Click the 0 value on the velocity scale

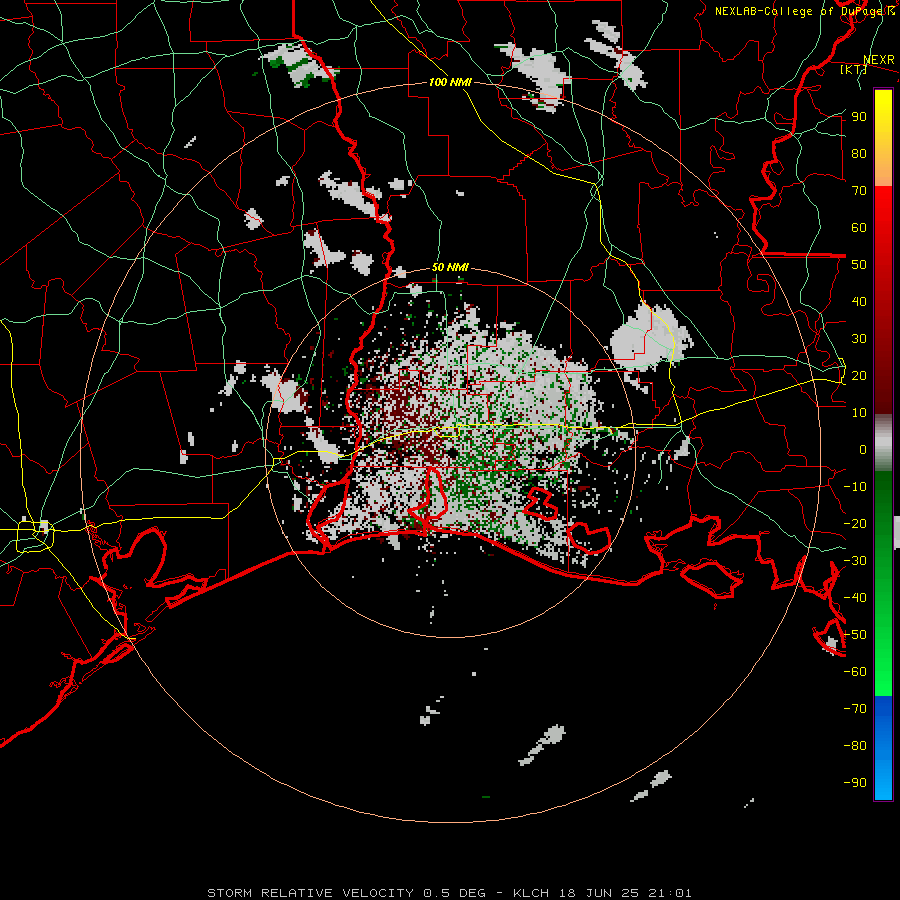[863, 450]
